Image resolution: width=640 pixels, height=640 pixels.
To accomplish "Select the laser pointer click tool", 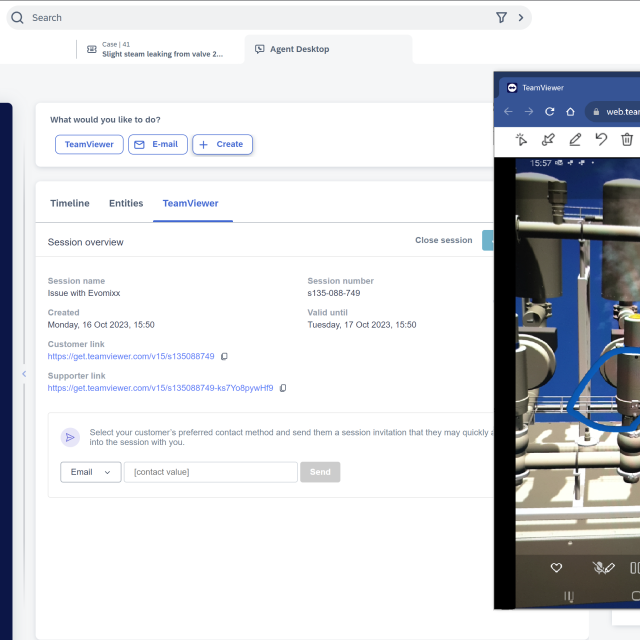I will click(521, 140).
